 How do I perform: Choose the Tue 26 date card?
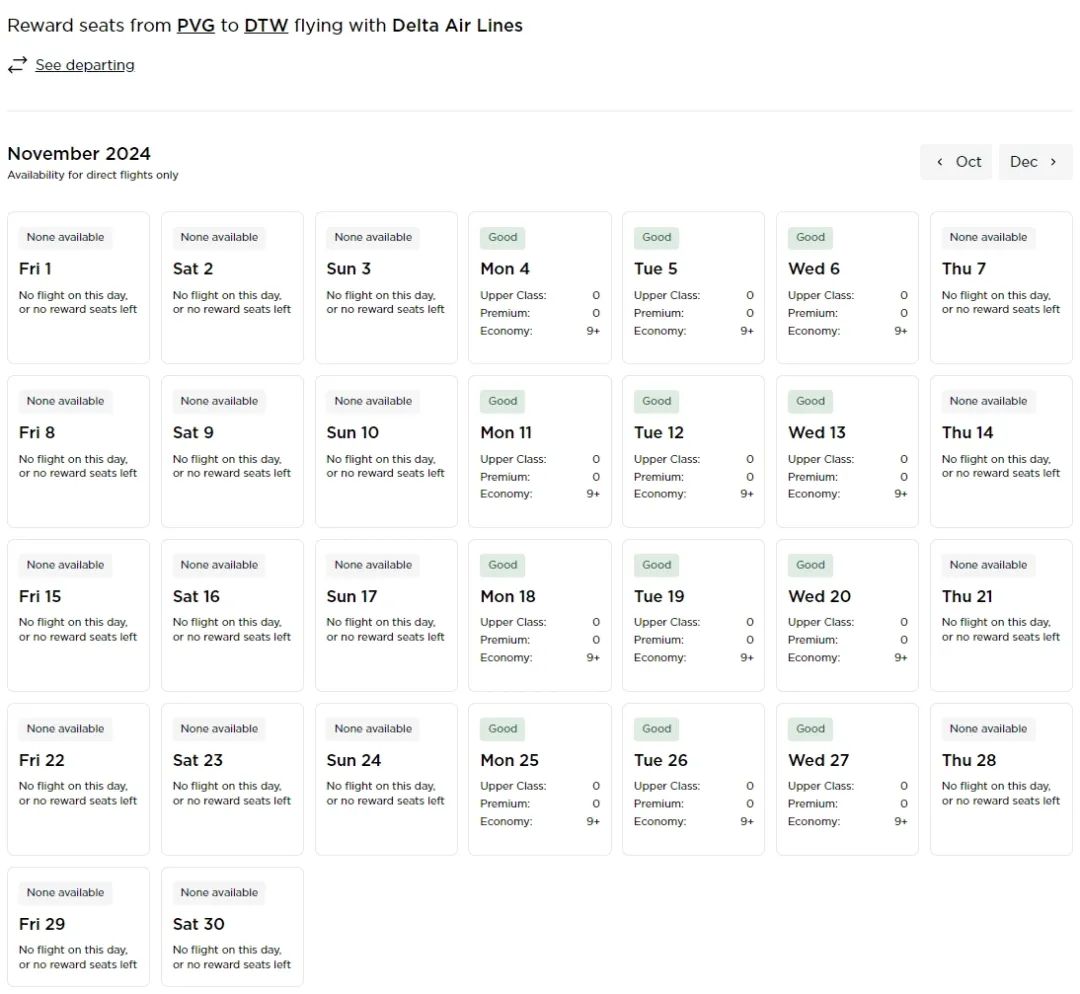click(693, 779)
